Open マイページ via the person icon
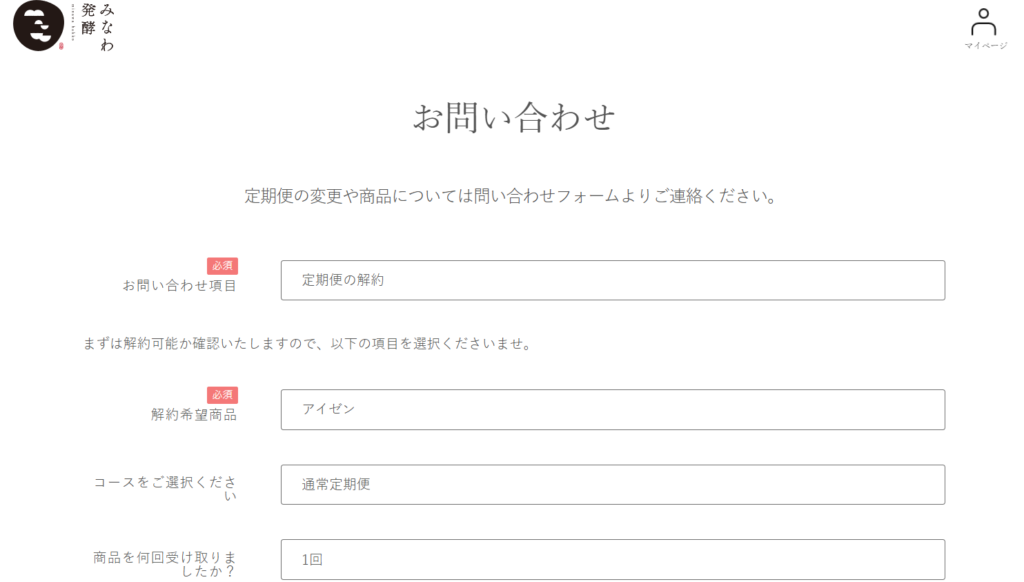Viewport: 1024px width, 582px height. tap(983, 22)
